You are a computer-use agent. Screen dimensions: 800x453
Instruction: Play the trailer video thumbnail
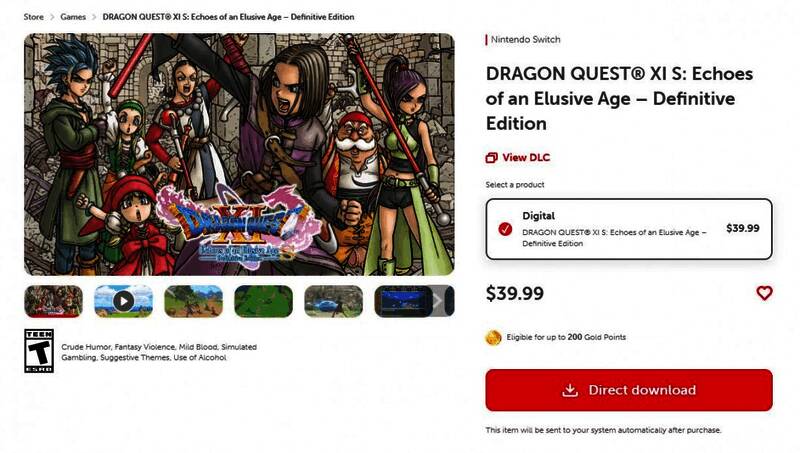coord(123,300)
